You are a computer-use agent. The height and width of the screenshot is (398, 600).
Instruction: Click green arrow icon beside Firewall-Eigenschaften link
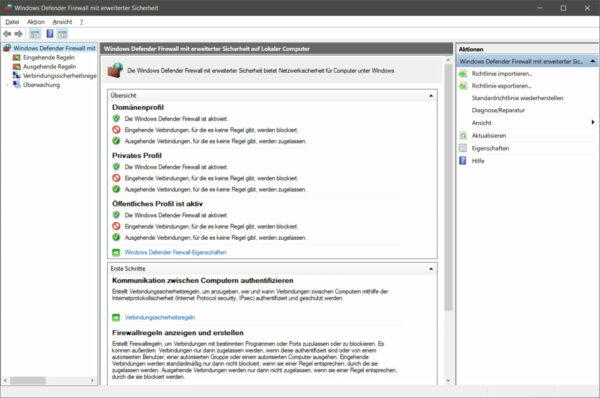pos(116,253)
